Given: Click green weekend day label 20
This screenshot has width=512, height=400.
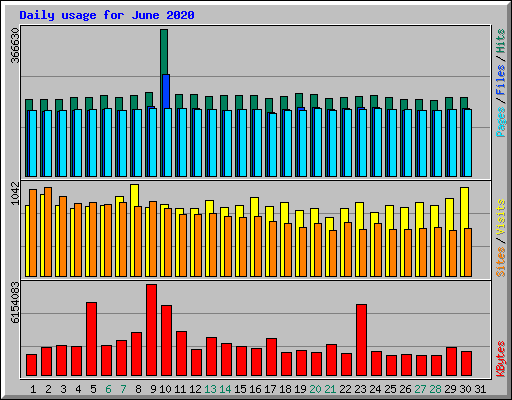Looking at the screenshot, I should [315, 389].
